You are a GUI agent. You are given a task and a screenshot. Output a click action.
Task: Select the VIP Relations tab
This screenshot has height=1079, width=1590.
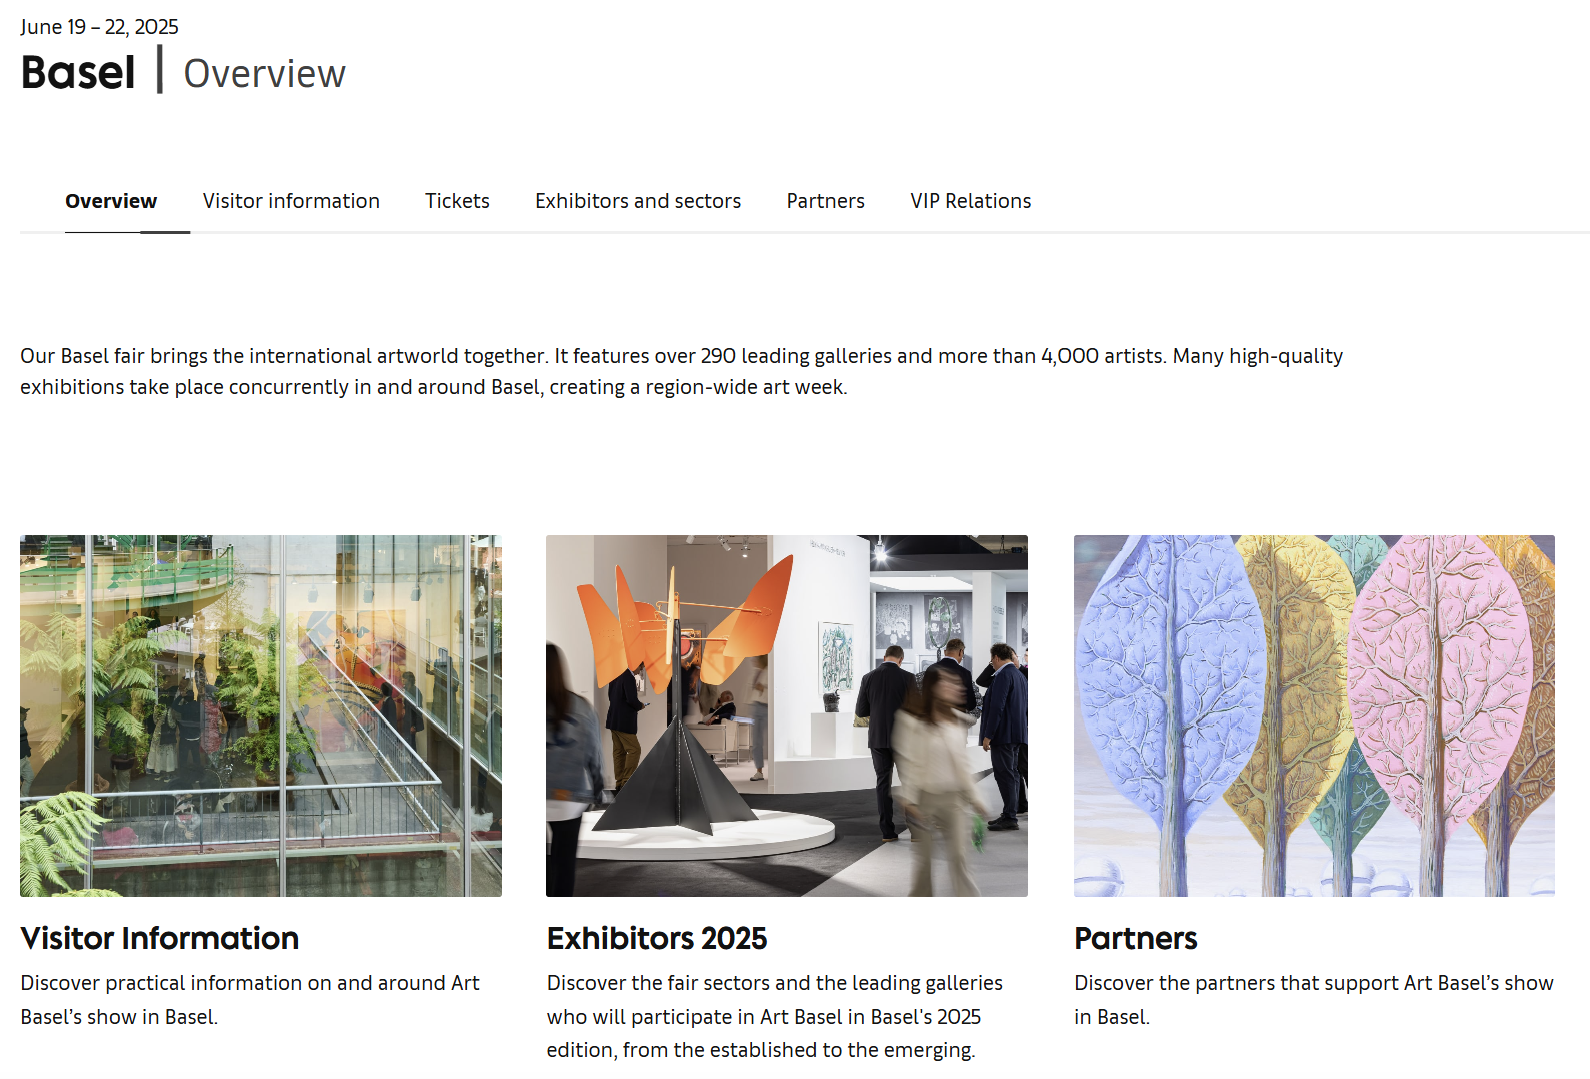[970, 201]
